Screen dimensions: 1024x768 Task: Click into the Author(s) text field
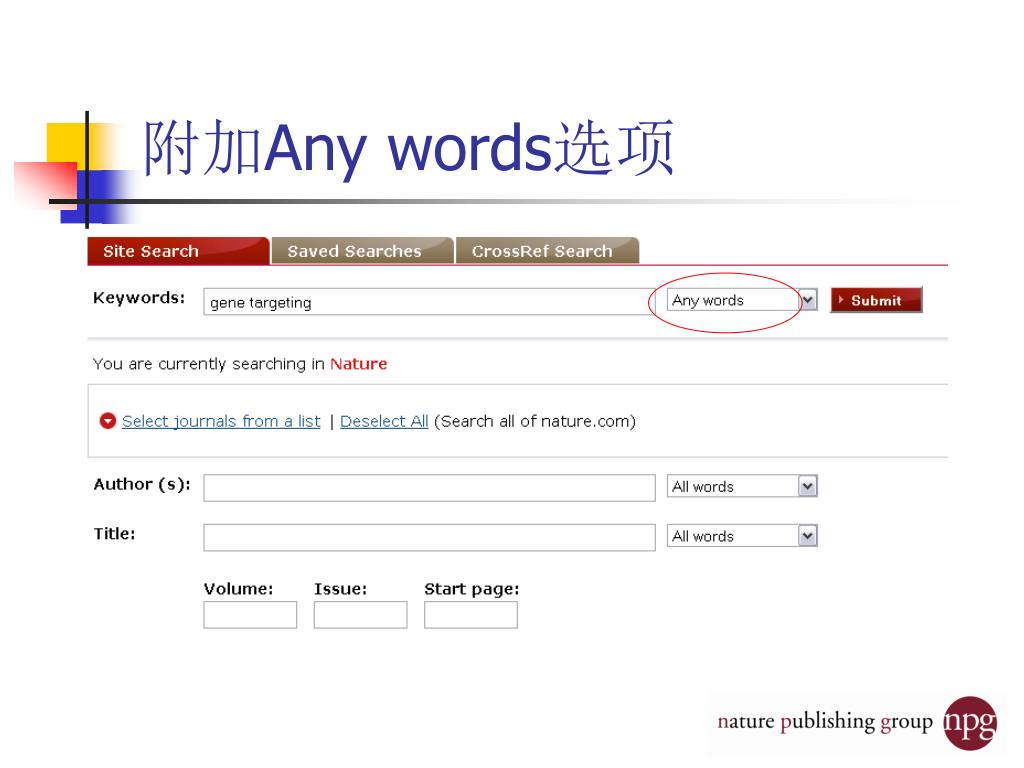[x=429, y=488]
